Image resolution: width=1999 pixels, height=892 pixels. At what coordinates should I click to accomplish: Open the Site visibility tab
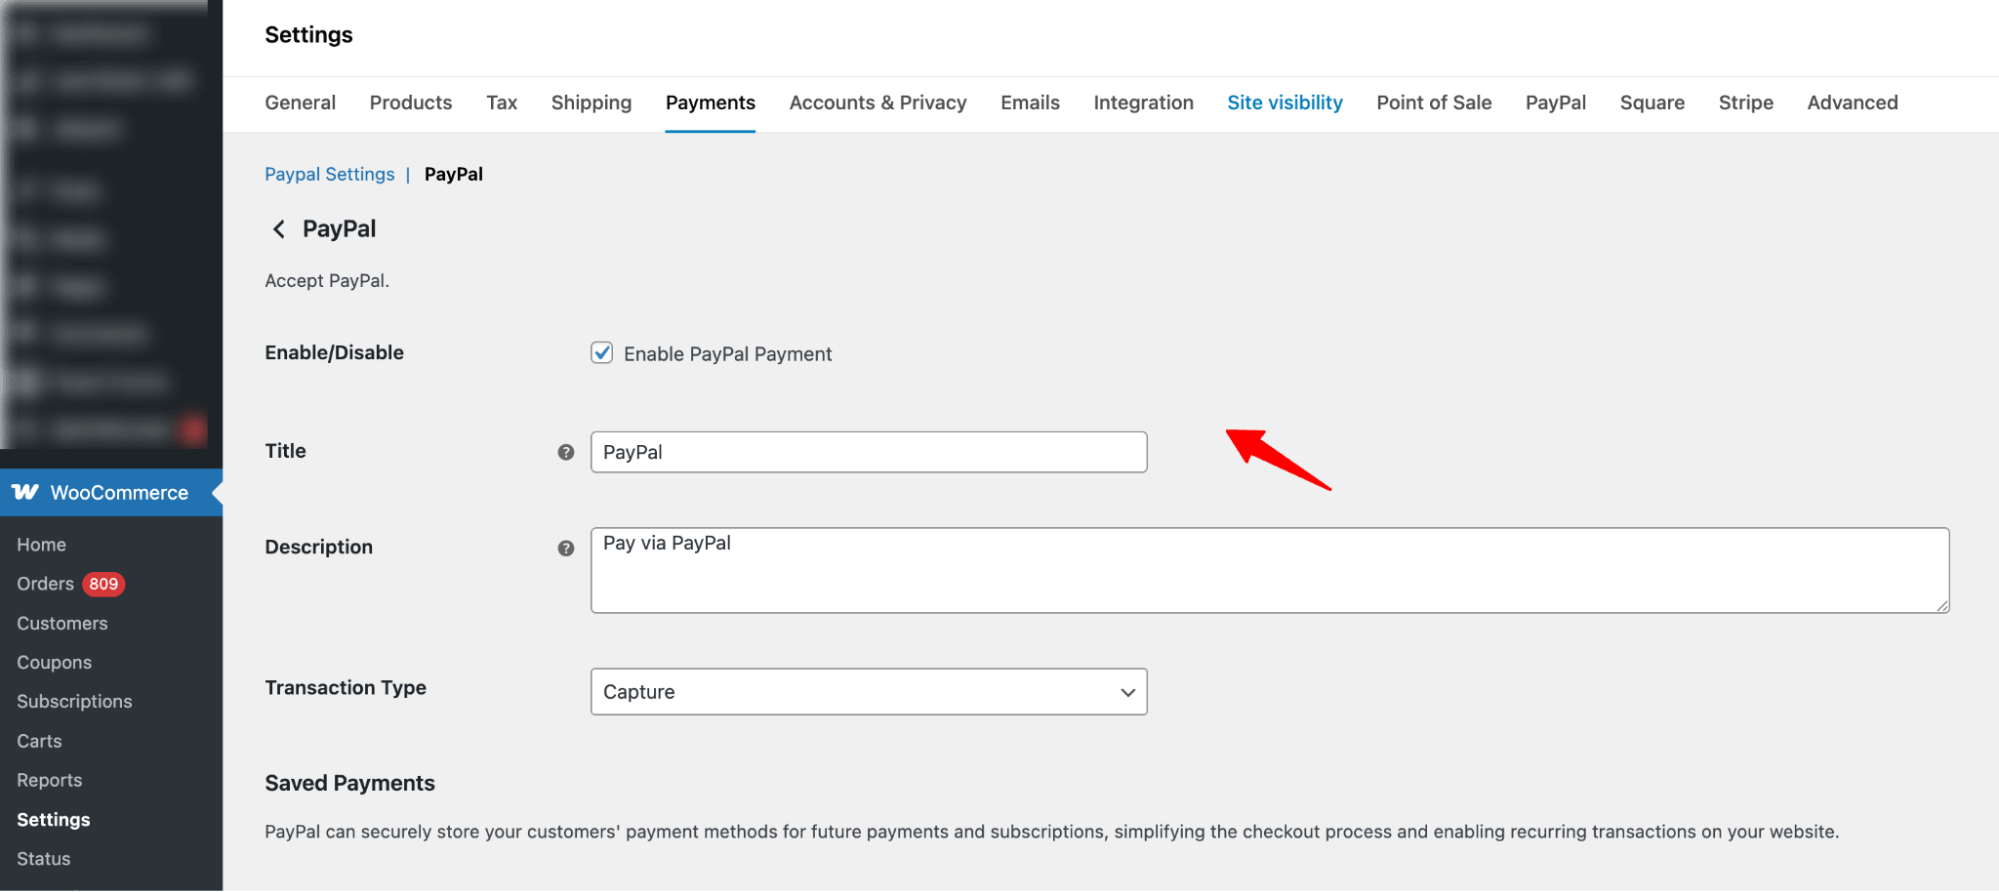pyautogui.click(x=1285, y=102)
